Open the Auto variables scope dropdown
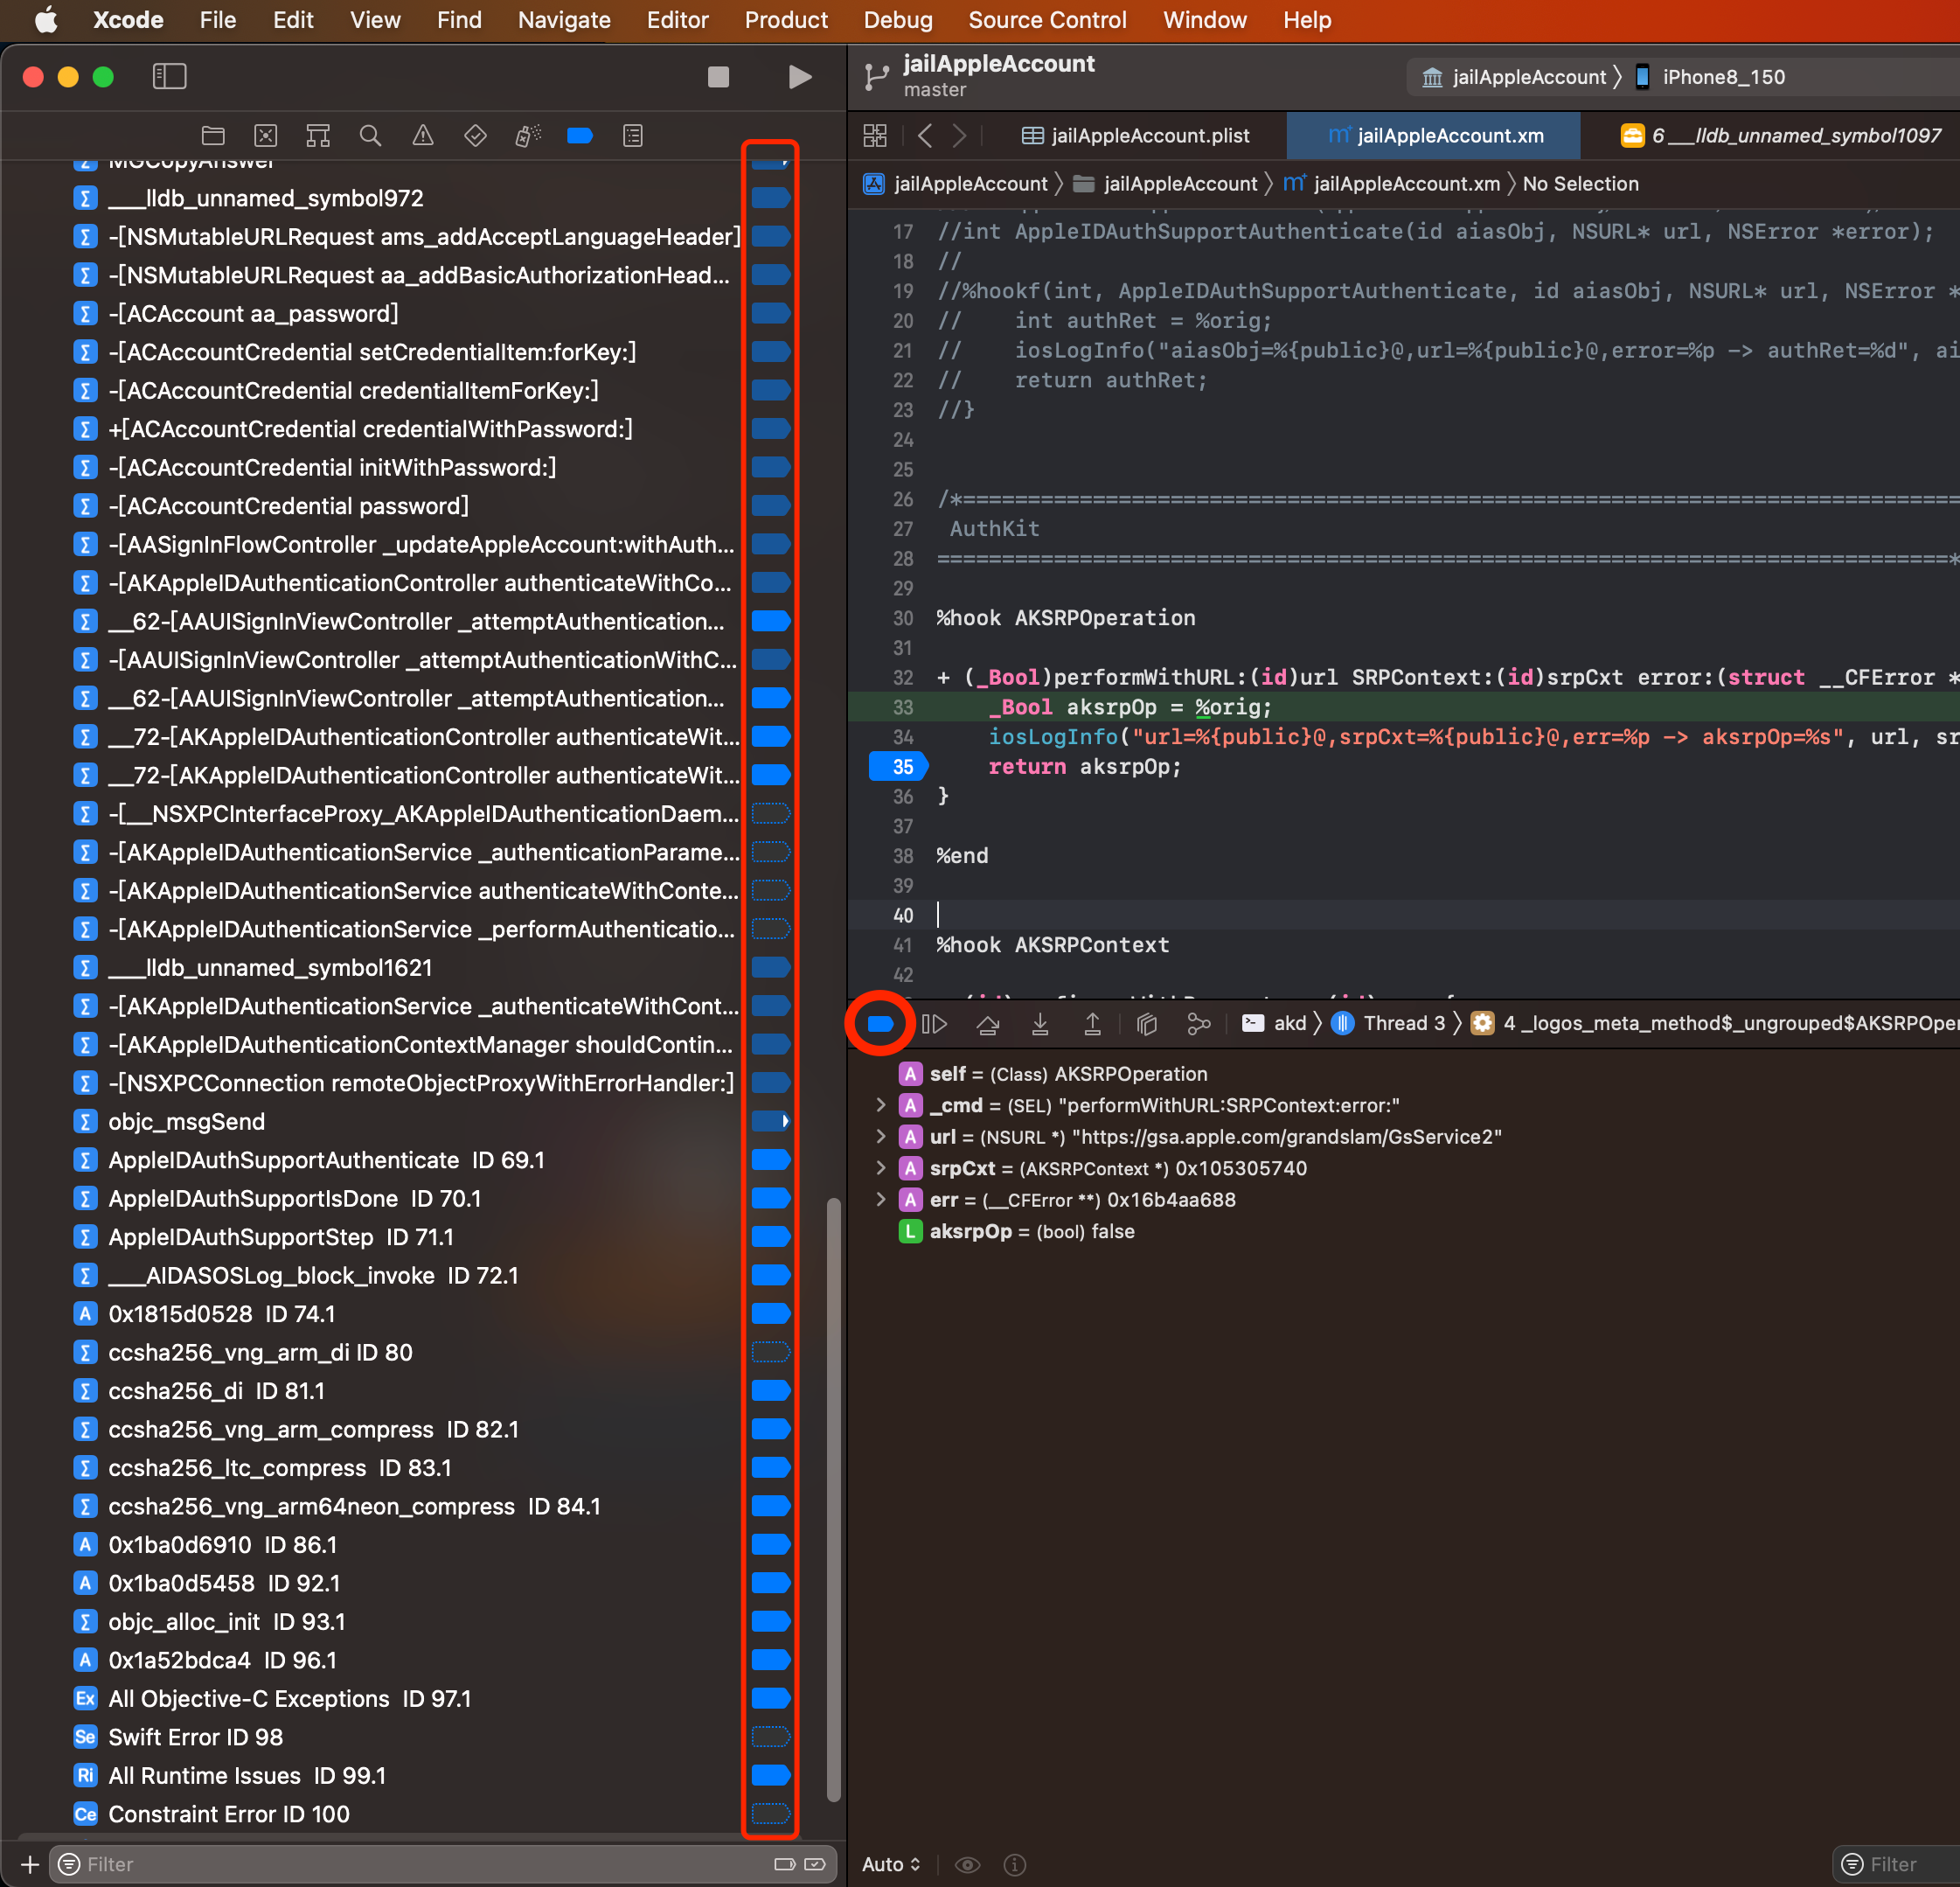The height and width of the screenshot is (1887, 1960). coord(891,1864)
